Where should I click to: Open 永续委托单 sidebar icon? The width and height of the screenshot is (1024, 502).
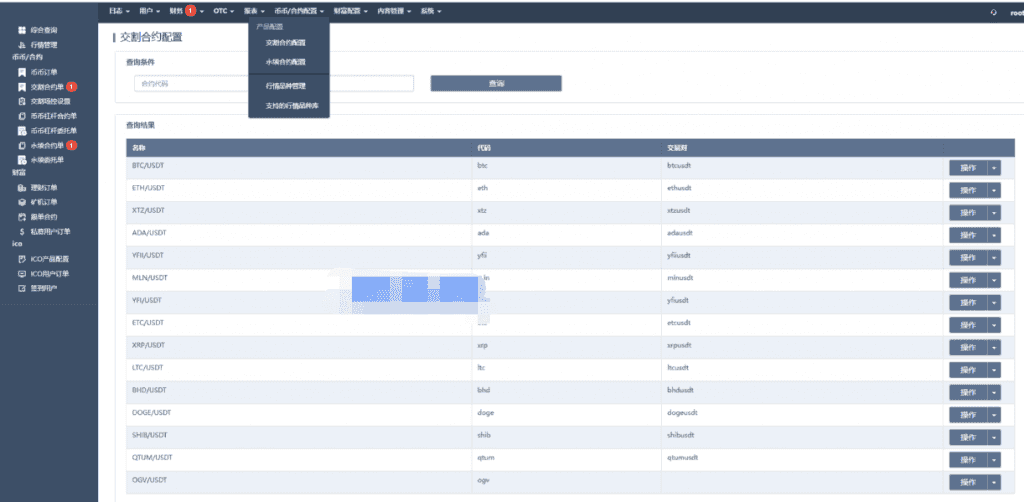[22, 160]
